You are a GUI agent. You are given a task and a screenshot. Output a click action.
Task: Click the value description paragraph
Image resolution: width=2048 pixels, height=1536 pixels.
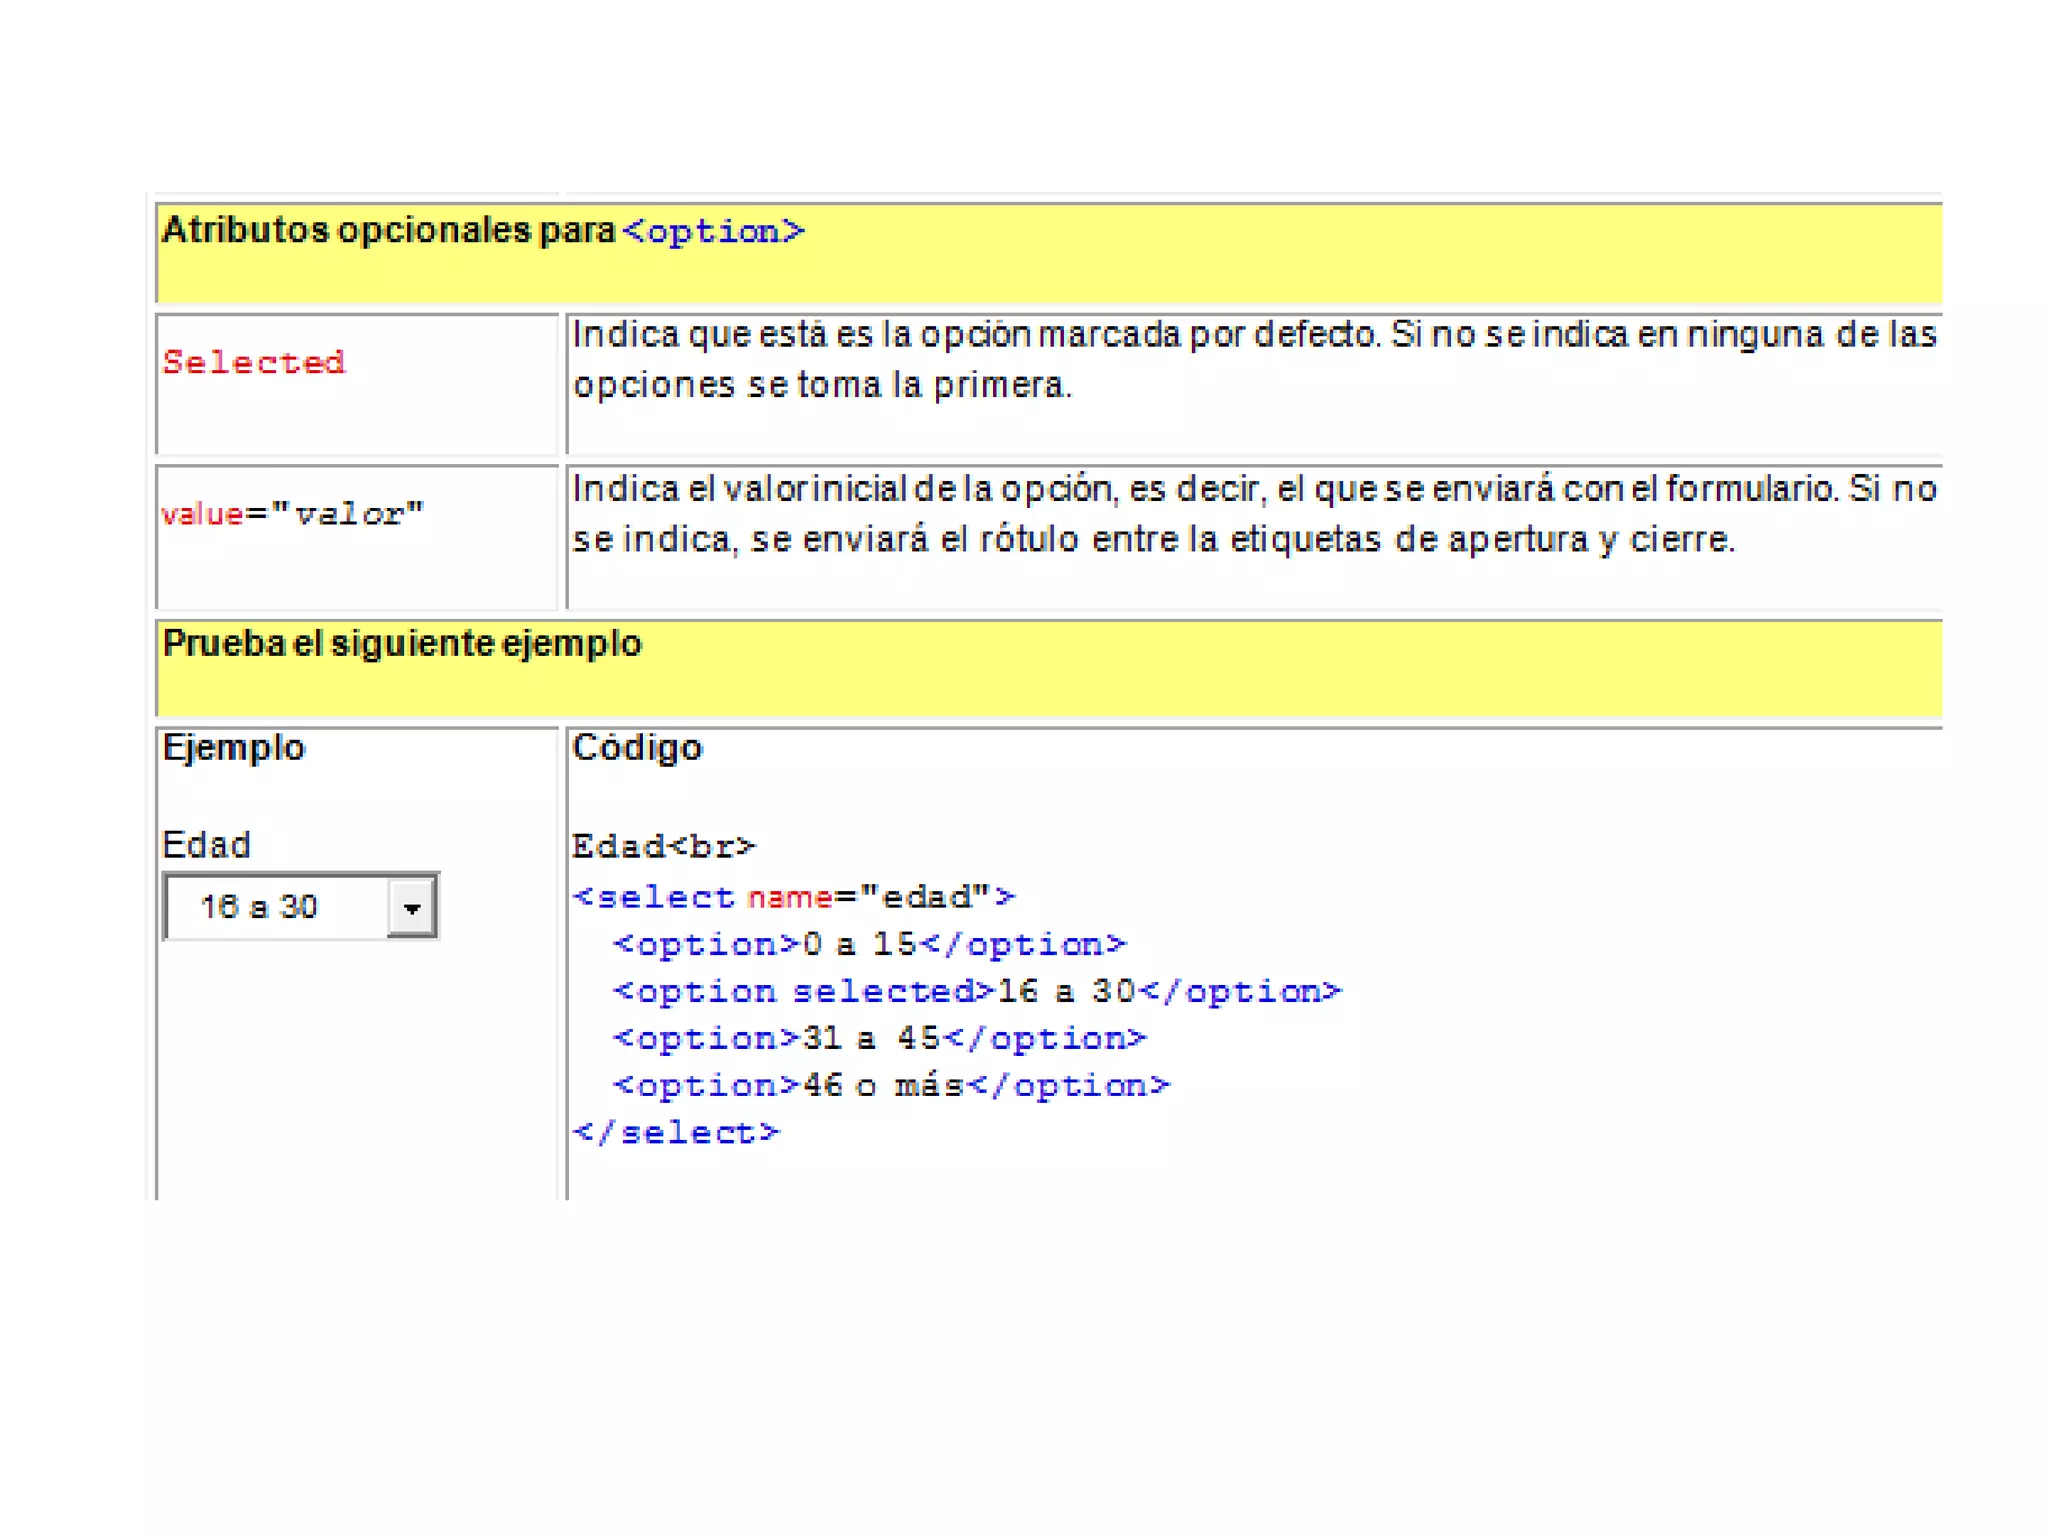tap(1253, 514)
